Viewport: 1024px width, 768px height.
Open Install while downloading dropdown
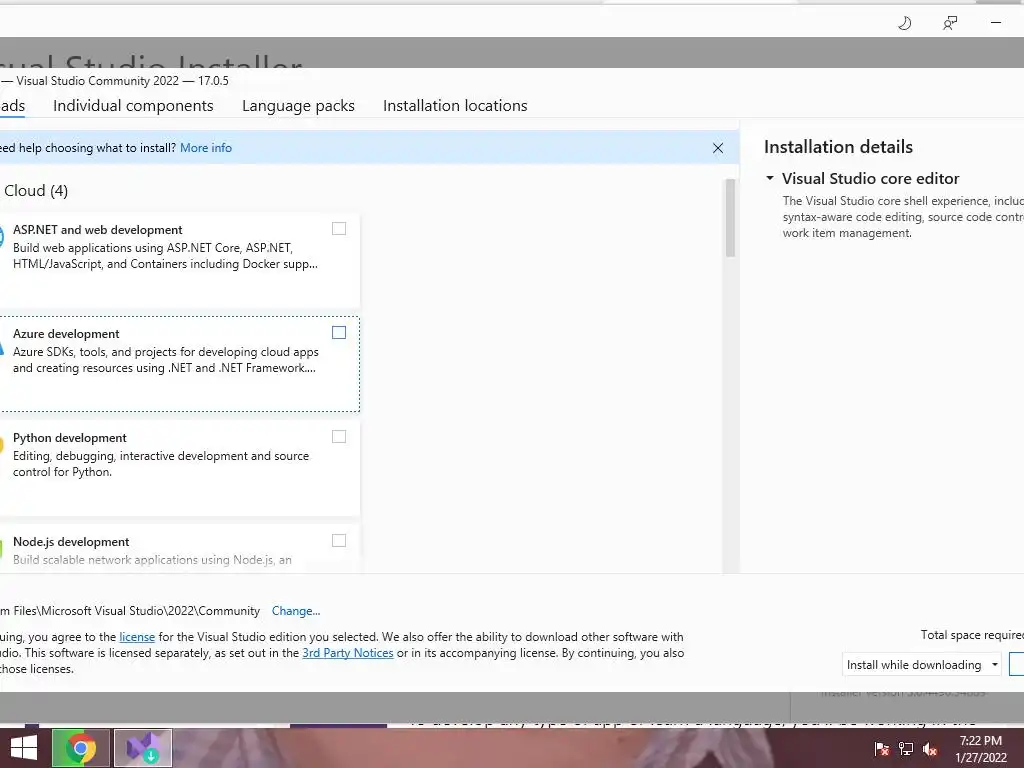click(x=921, y=665)
